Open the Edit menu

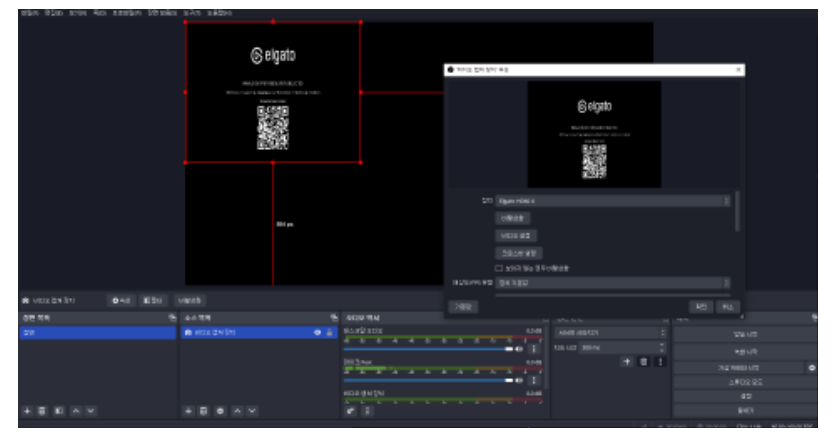tap(54, 12)
